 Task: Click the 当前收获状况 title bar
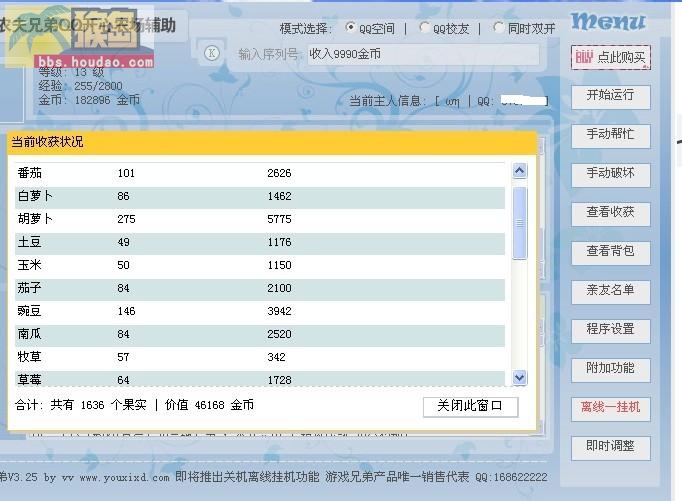click(x=272, y=142)
